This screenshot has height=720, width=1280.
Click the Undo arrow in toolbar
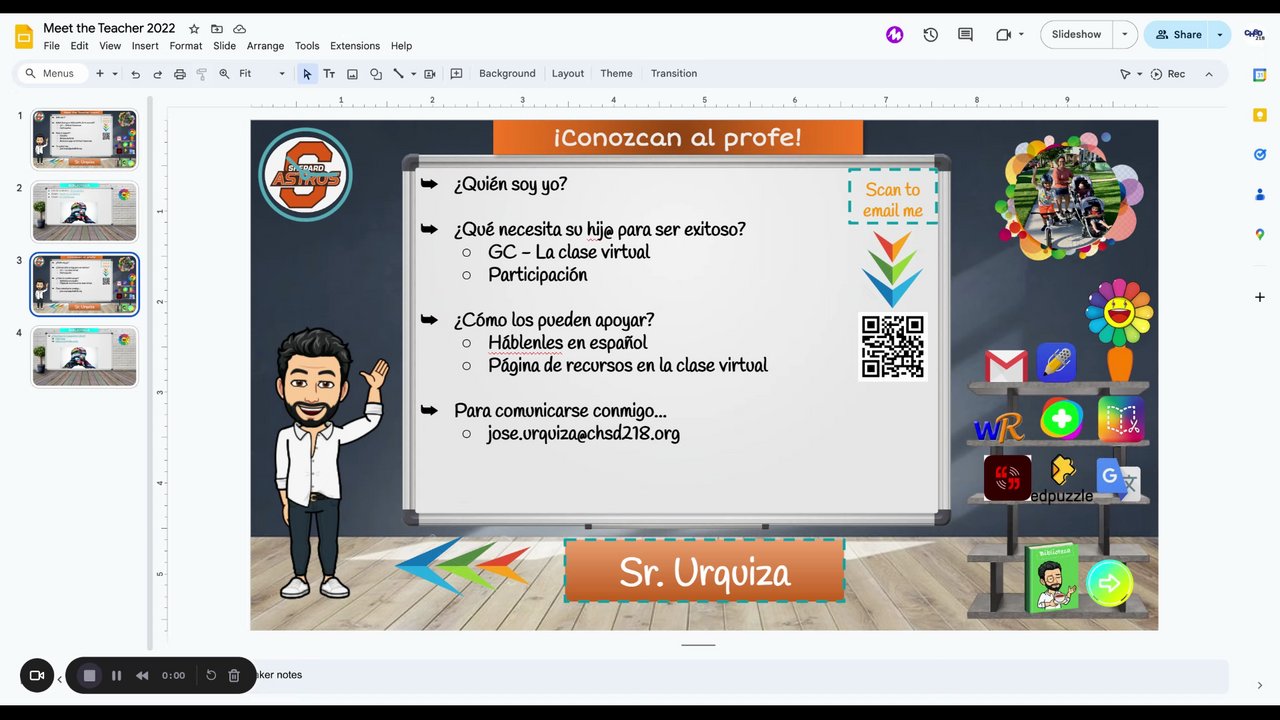135,74
